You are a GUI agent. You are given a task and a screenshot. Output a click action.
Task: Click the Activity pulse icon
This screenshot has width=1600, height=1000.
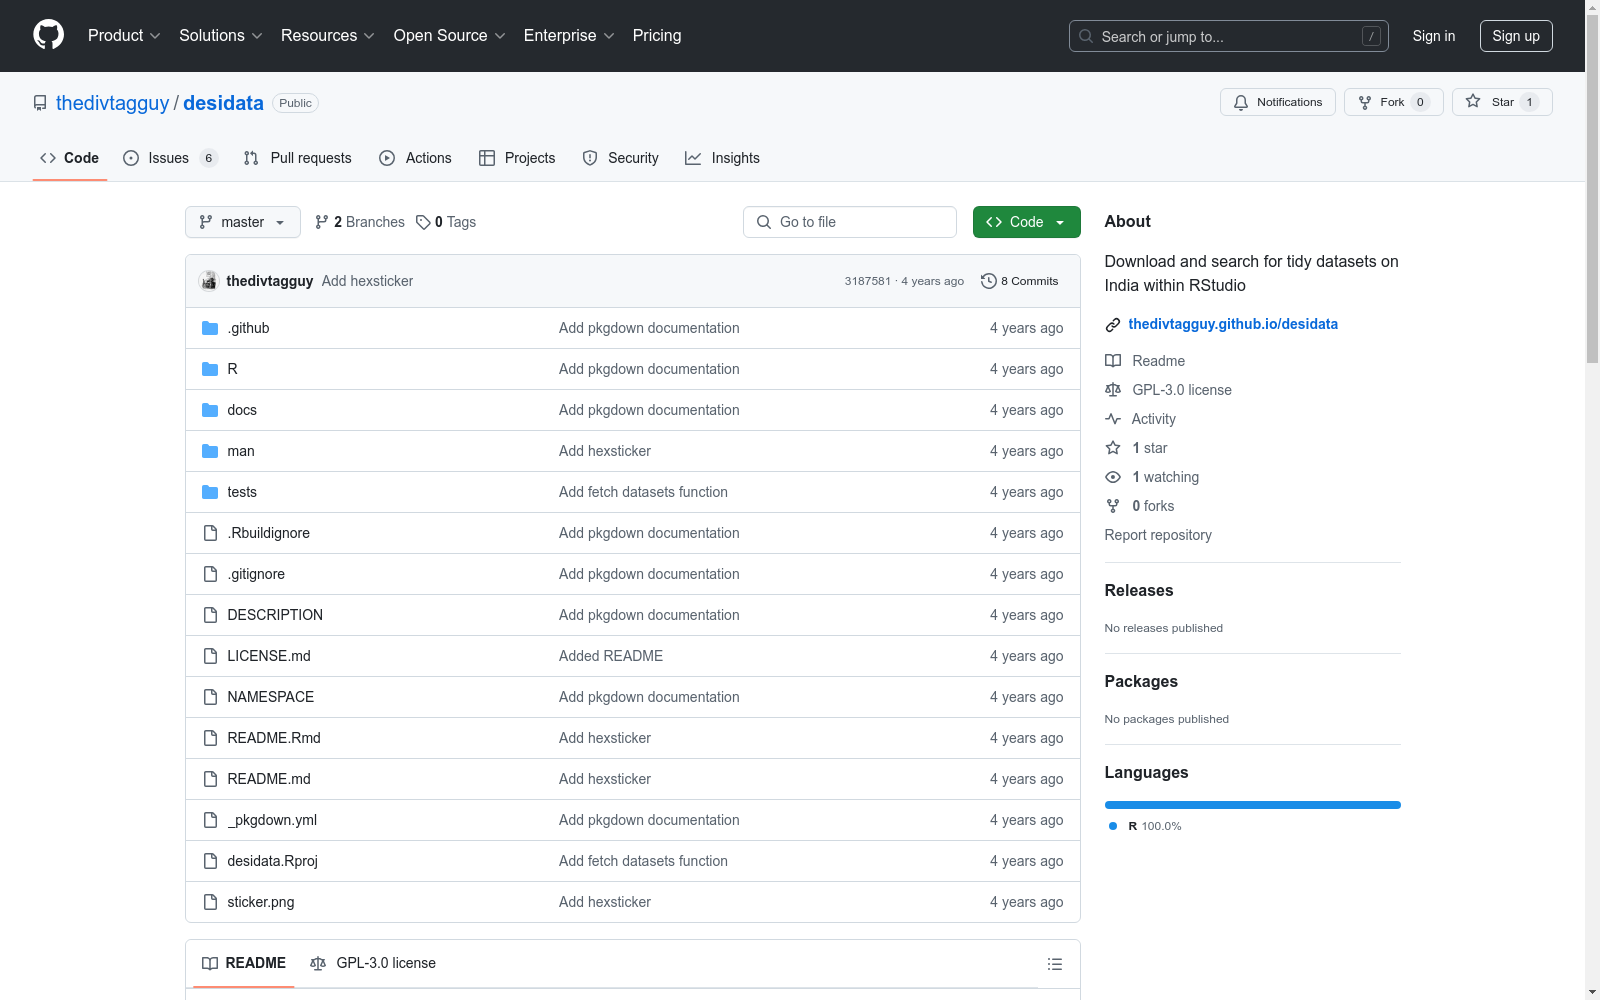pos(1113,419)
